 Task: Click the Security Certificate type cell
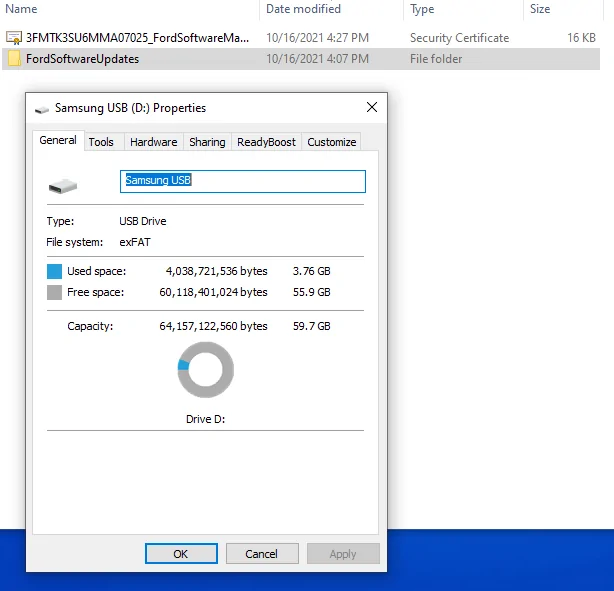(x=459, y=38)
